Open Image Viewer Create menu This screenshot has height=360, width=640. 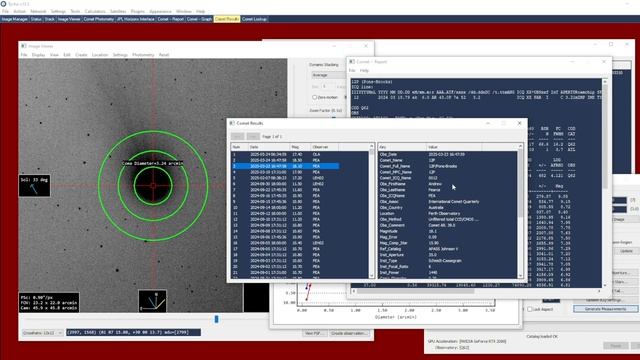tap(81, 55)
